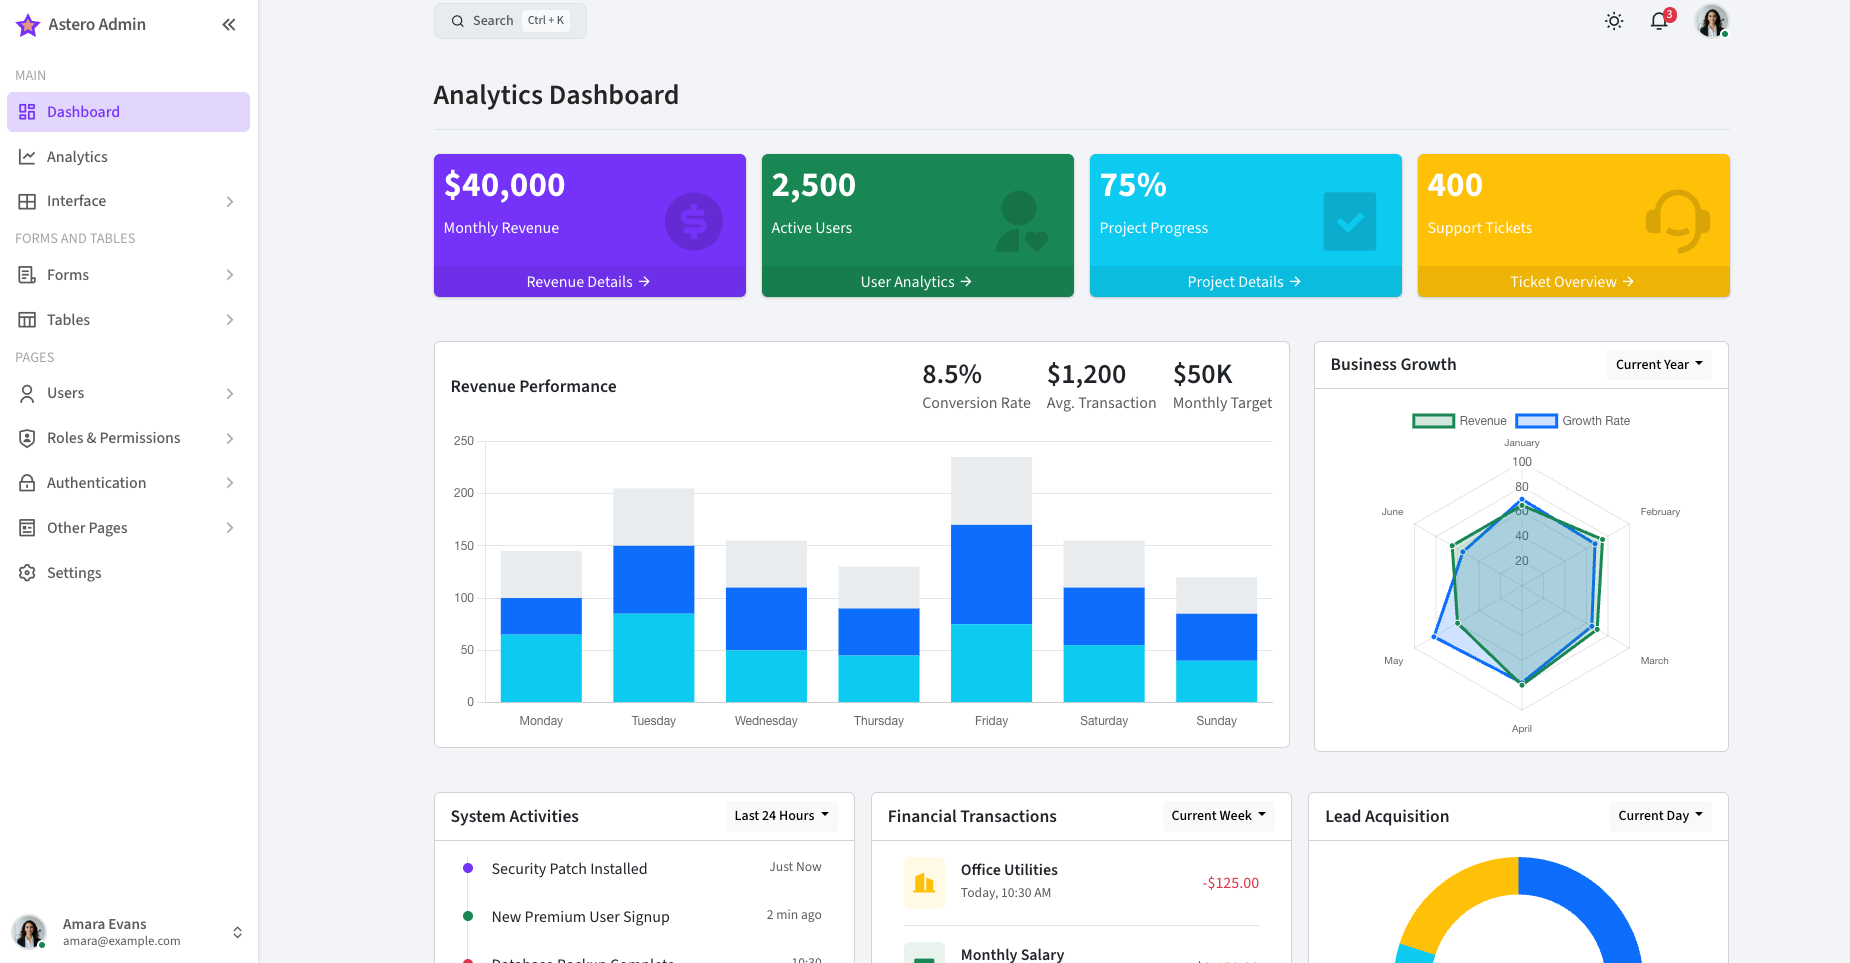Toggle the light/dark theme sun icon

1614,21
